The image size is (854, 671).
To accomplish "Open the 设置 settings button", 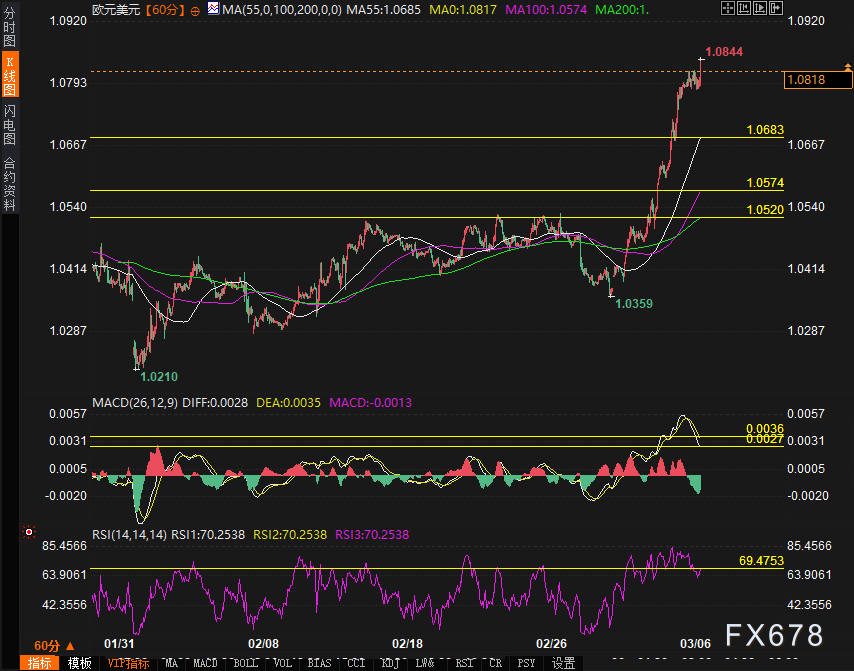I will pos(563,663).
